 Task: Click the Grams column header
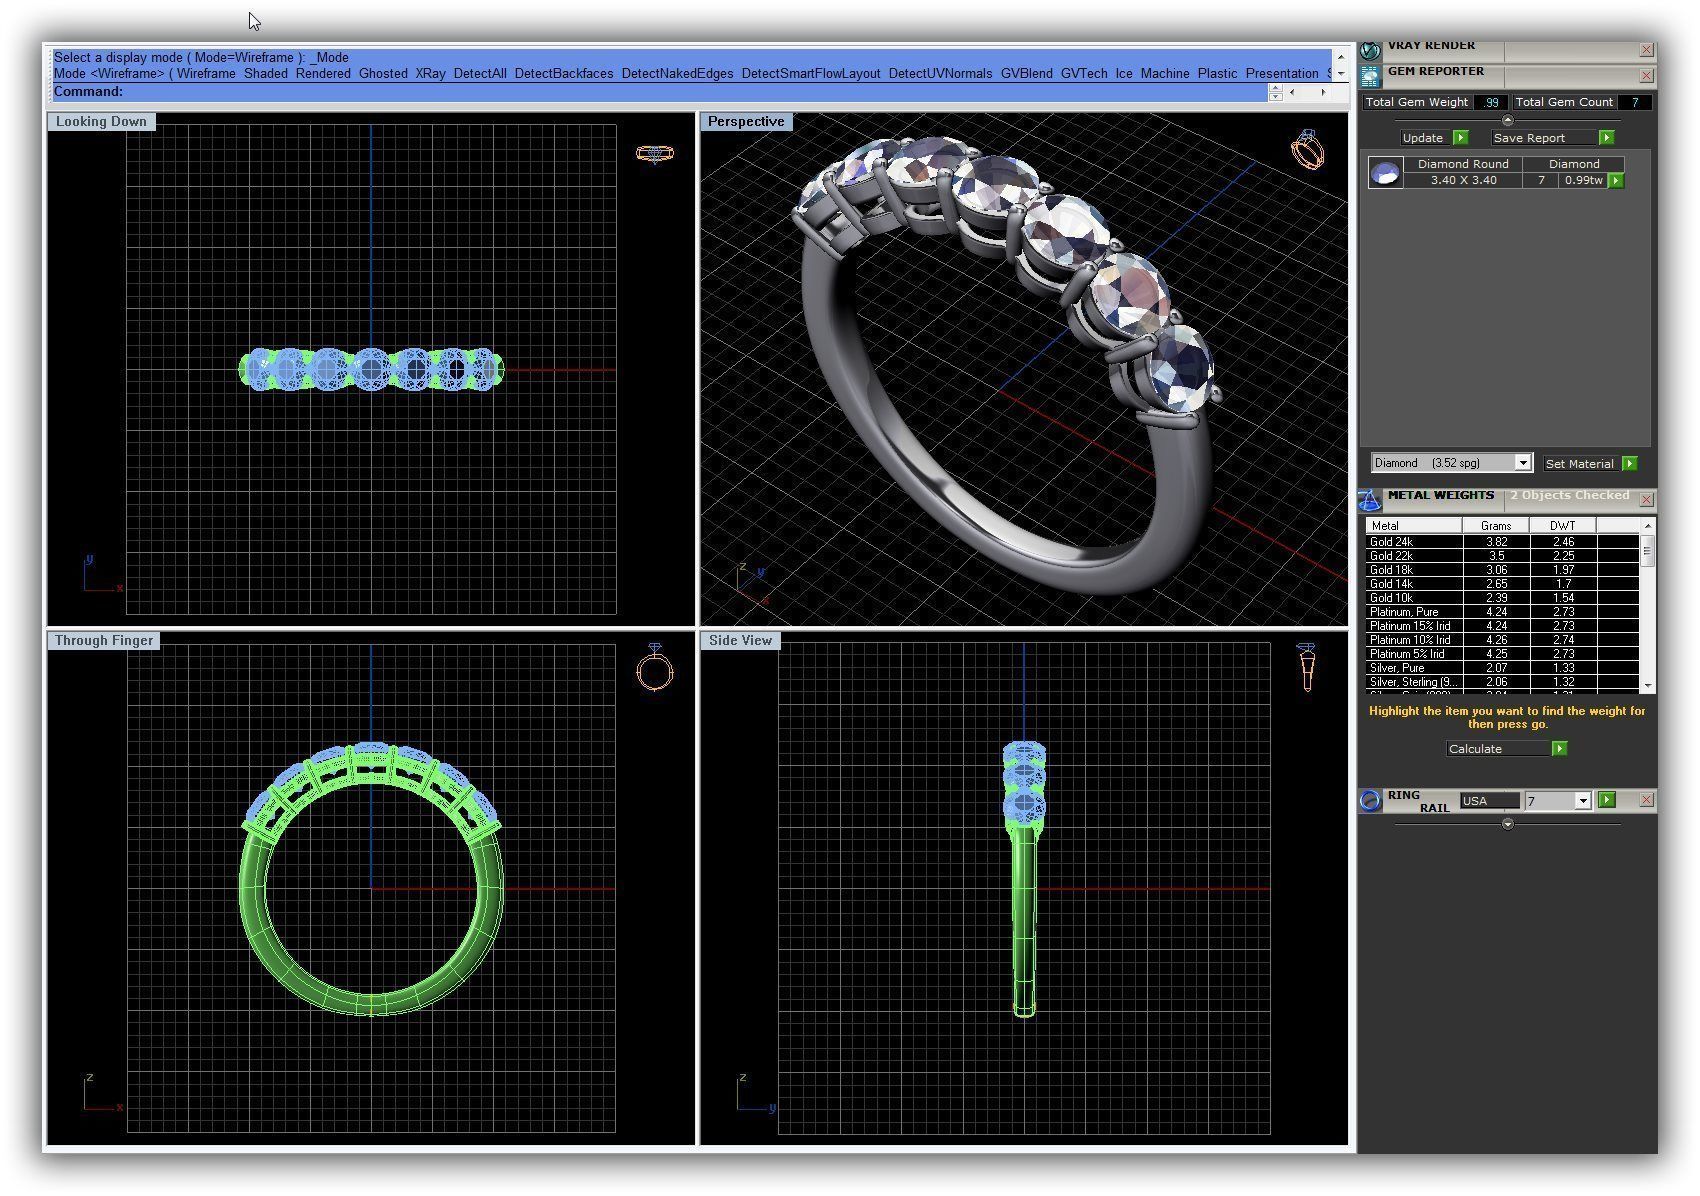(1496, 526)
